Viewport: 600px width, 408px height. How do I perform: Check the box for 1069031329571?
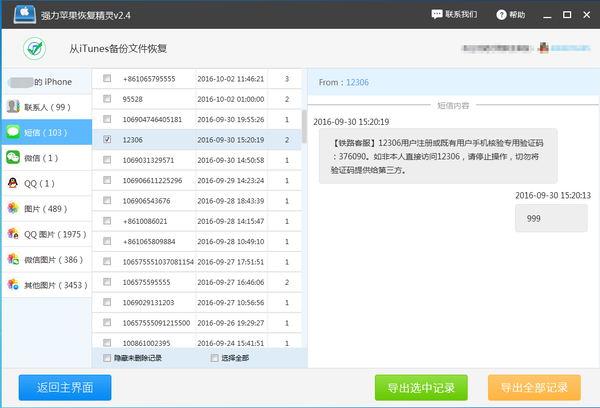point(107,160)
